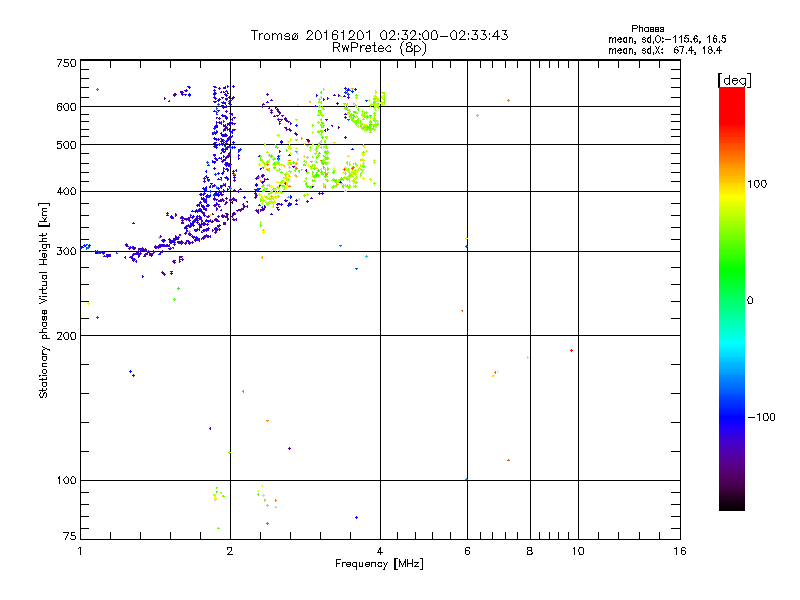Click the isolated red data point near 10 MHz

coord(571,351)
